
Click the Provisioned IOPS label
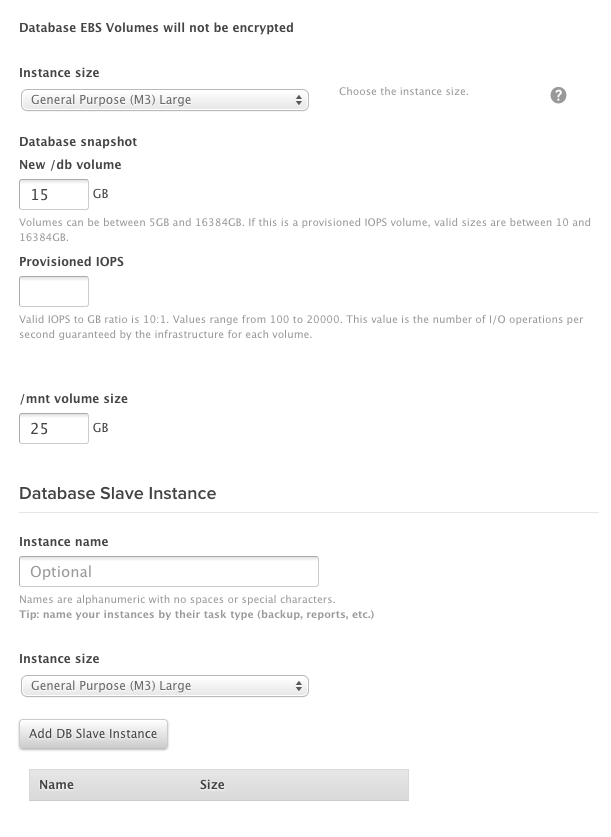pos(71,261)
